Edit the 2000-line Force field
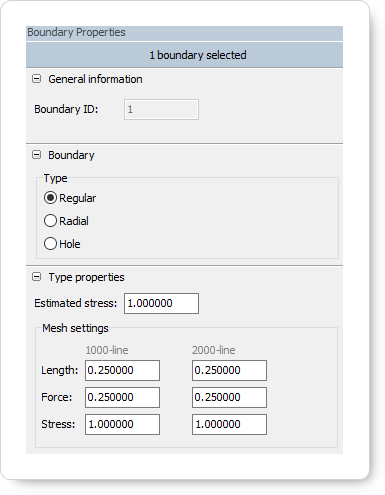Viewport: 385px width, 495px height. (229, 397)
